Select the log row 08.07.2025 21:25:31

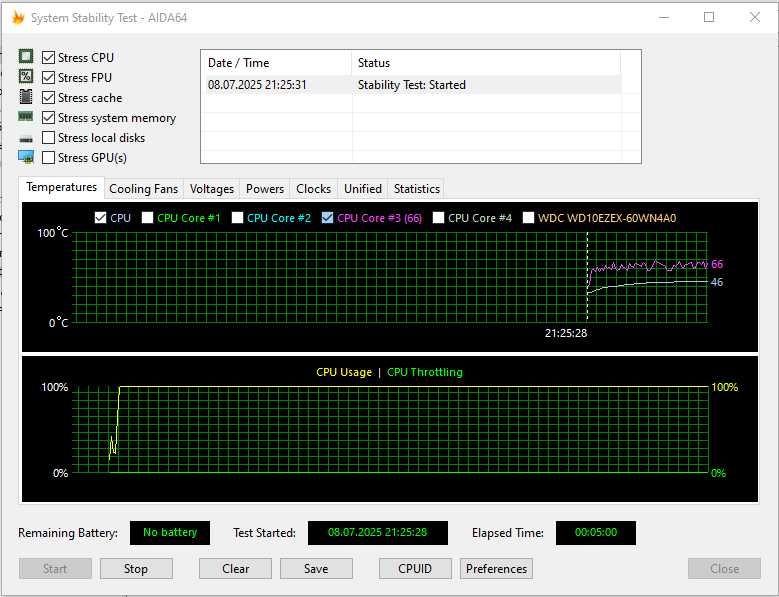pos(411,85)
